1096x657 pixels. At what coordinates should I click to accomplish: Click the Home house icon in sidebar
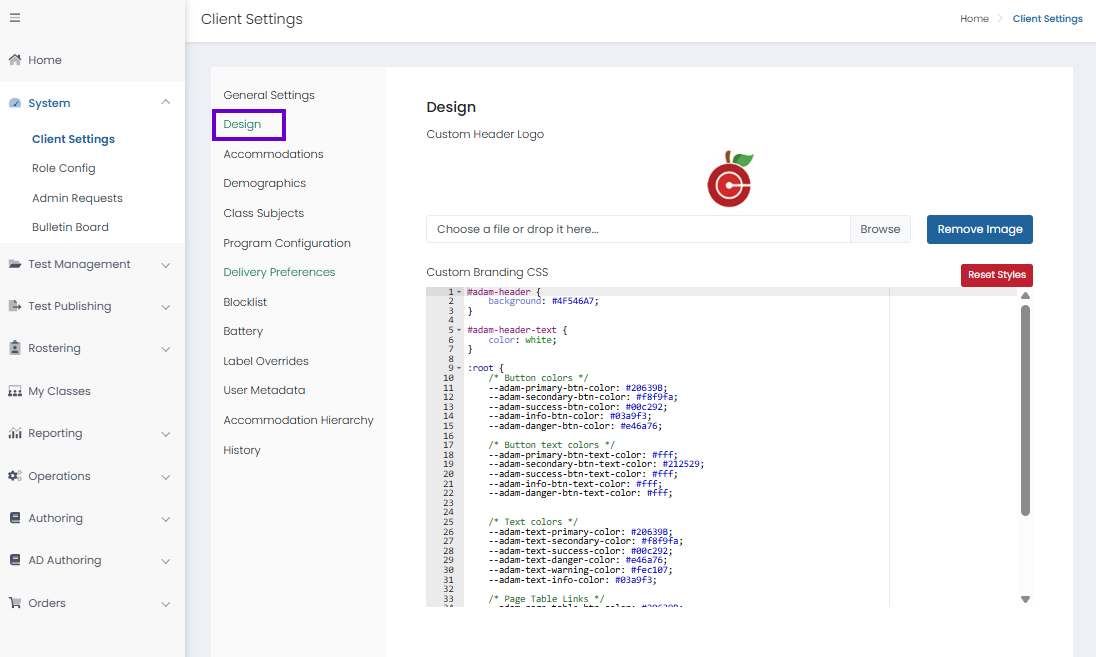click(x=15, y=59)
